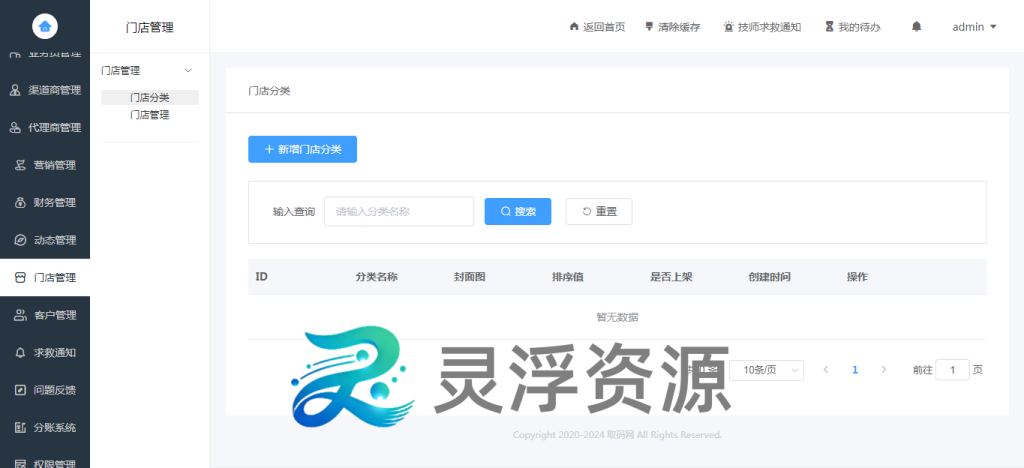The image size is (1024, 468).
Task: Click the 分账系统 chart icon
Action: 20,428
